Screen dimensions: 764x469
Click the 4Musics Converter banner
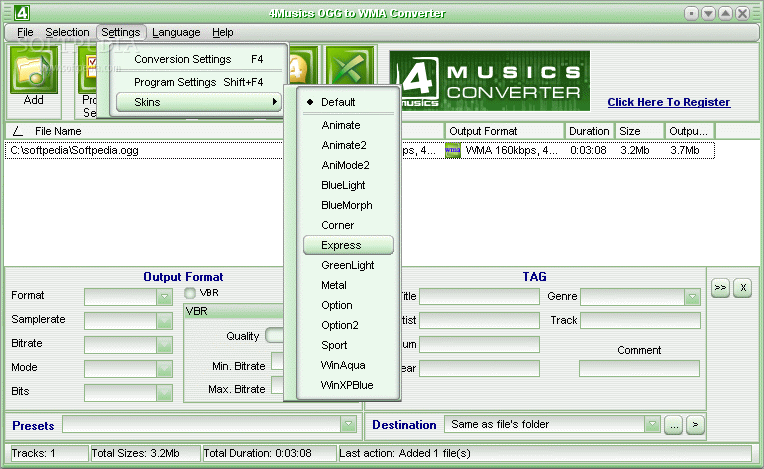pyautogui.click(x=490, y=80)
